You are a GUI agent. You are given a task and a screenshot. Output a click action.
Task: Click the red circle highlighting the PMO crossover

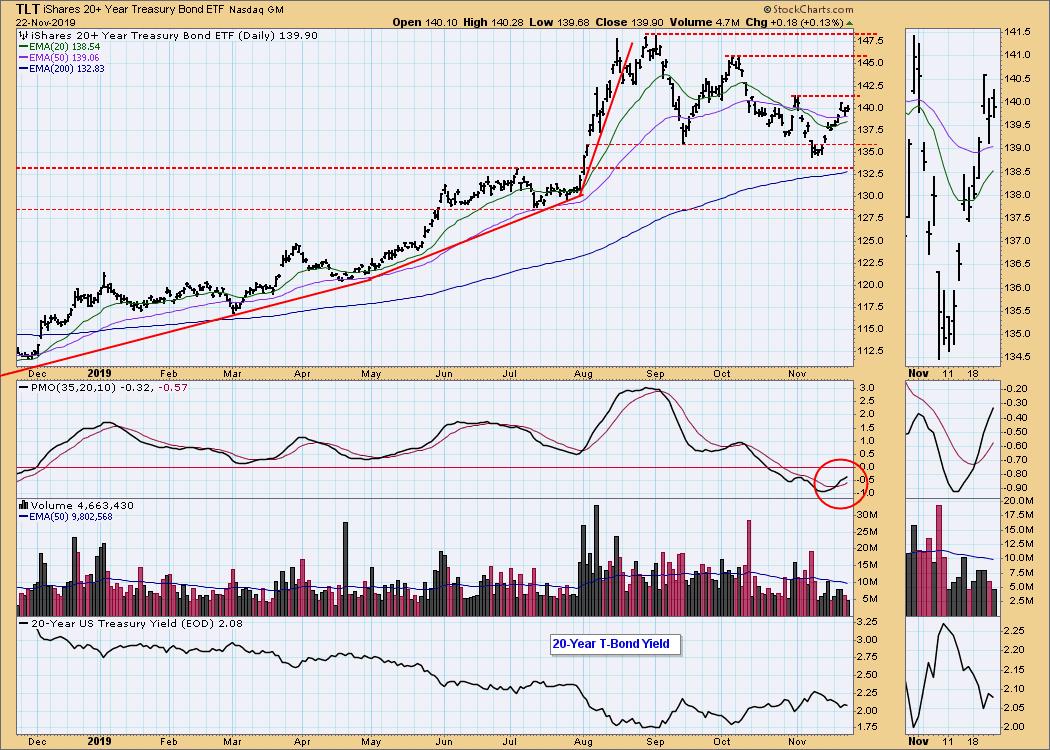[840, 483]
